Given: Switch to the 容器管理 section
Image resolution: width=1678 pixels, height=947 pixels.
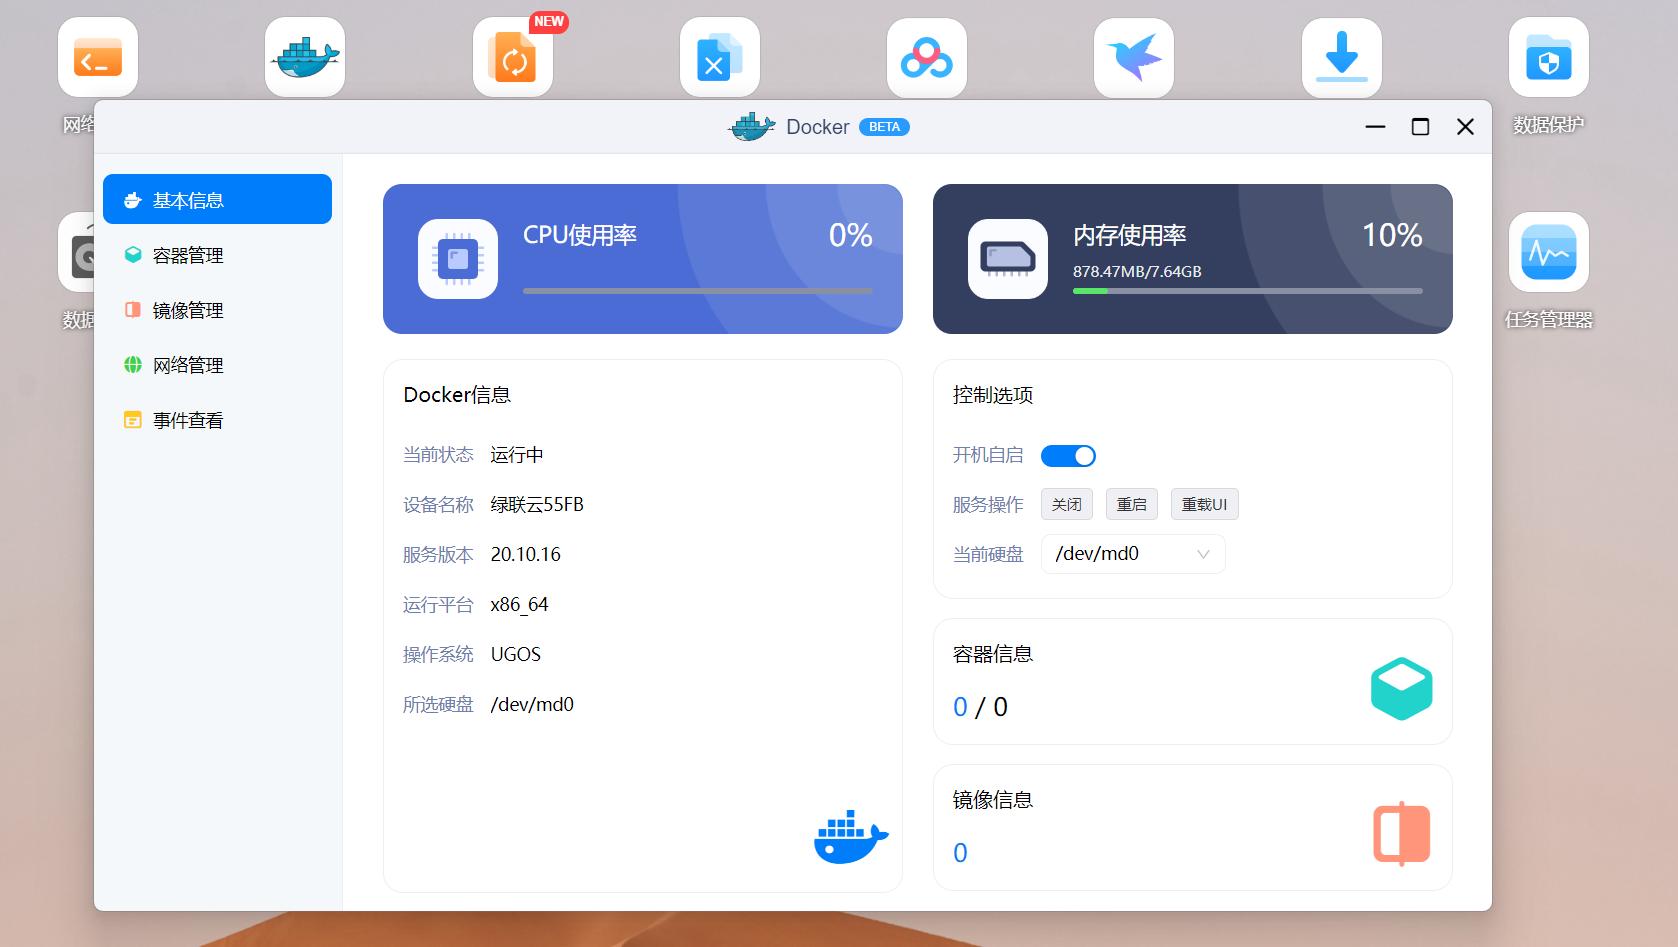Looking at the screenshot, I should coord(188,254).
